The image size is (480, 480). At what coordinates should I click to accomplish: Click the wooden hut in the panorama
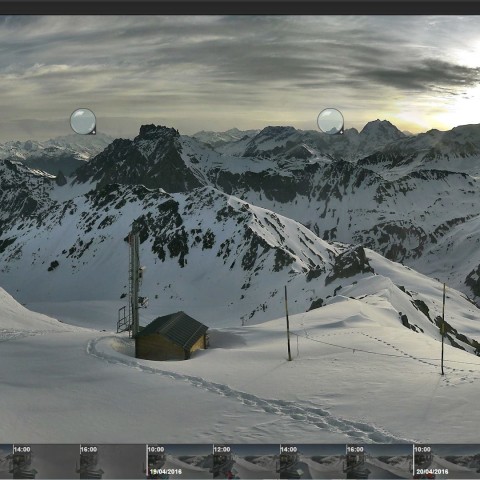171,336
